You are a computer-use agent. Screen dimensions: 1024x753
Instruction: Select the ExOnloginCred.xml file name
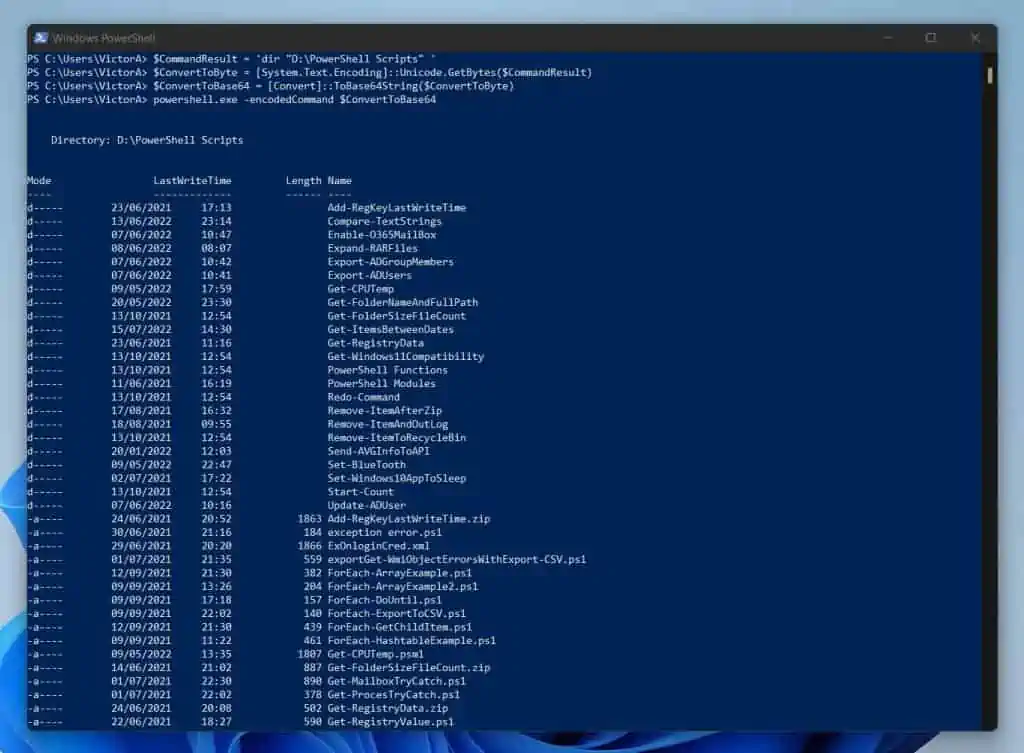click(379, 546)
